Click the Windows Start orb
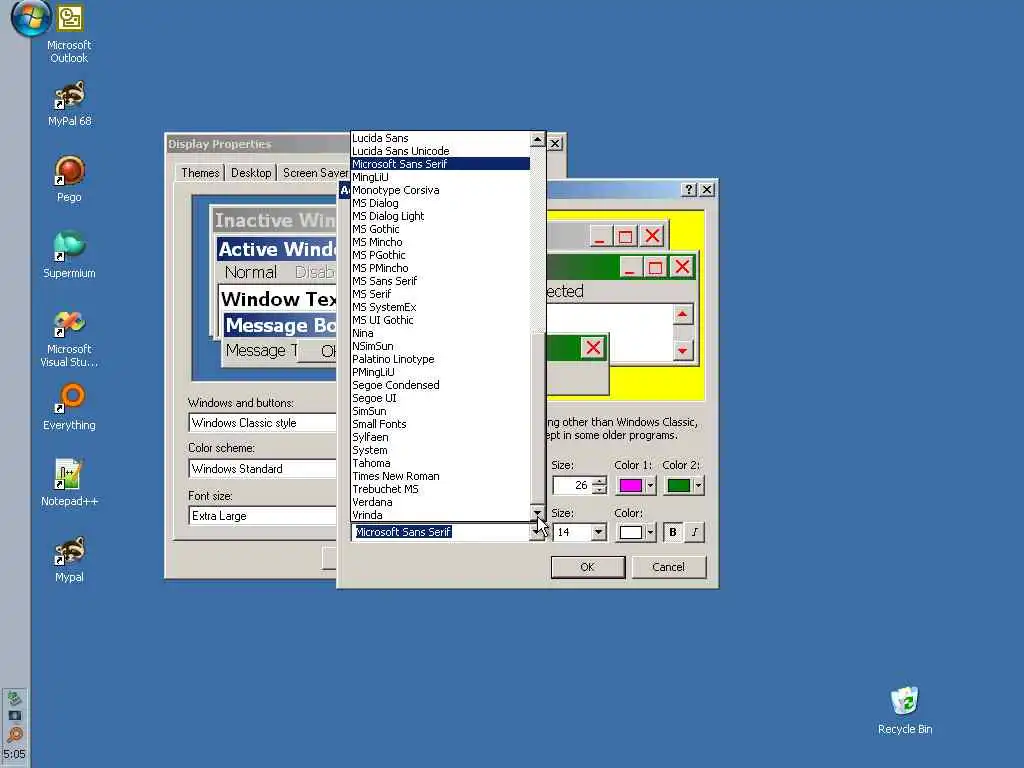 pos(29,18)
